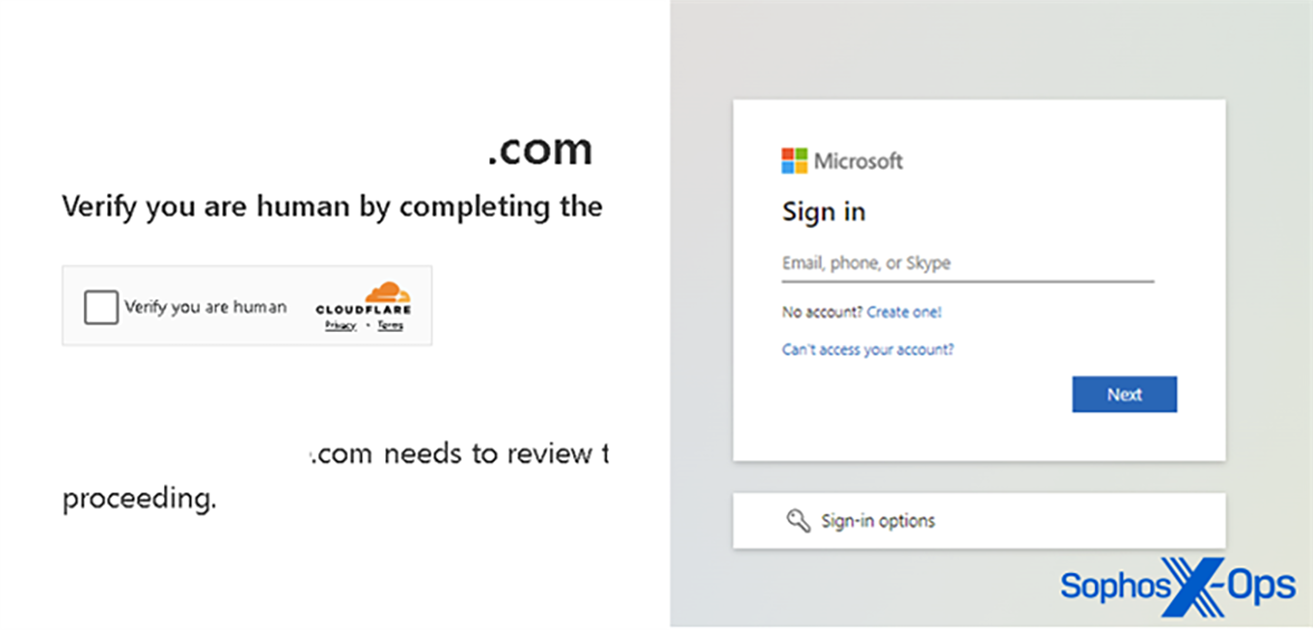Open the Cloudflare Privacy link
Viewport: 1314px width, 630px height.
tap(340, 326)
